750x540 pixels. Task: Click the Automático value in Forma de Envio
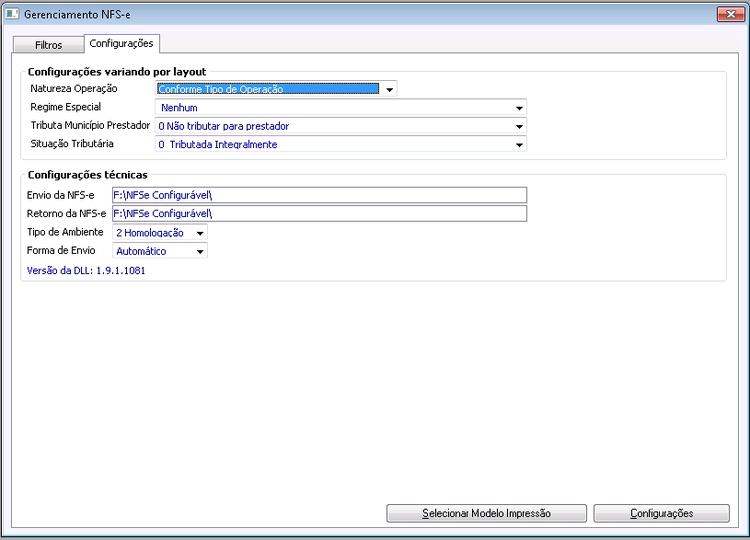(141, 251)
